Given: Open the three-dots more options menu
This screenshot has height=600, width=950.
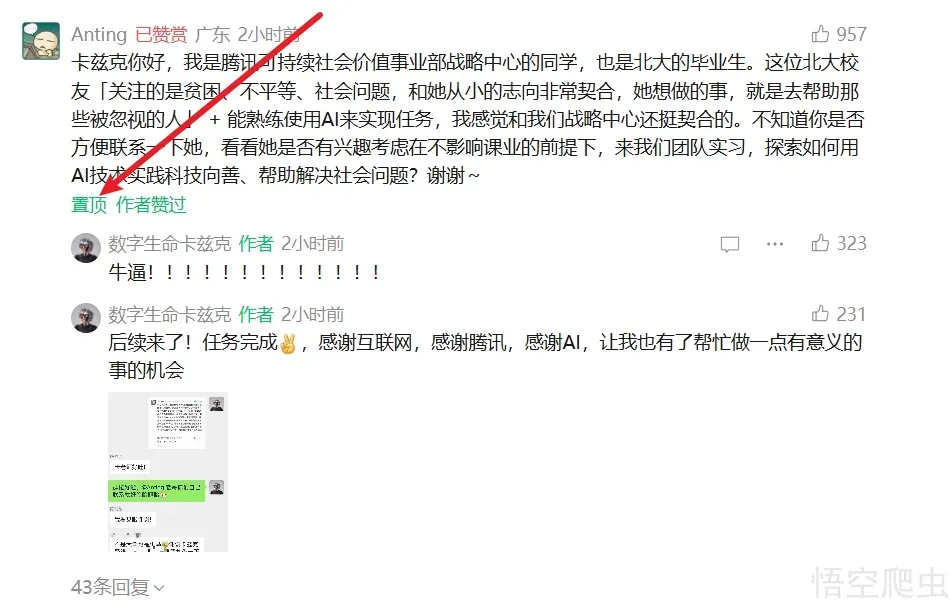Looking at the screenshot, I should click(x=775, y=244).
